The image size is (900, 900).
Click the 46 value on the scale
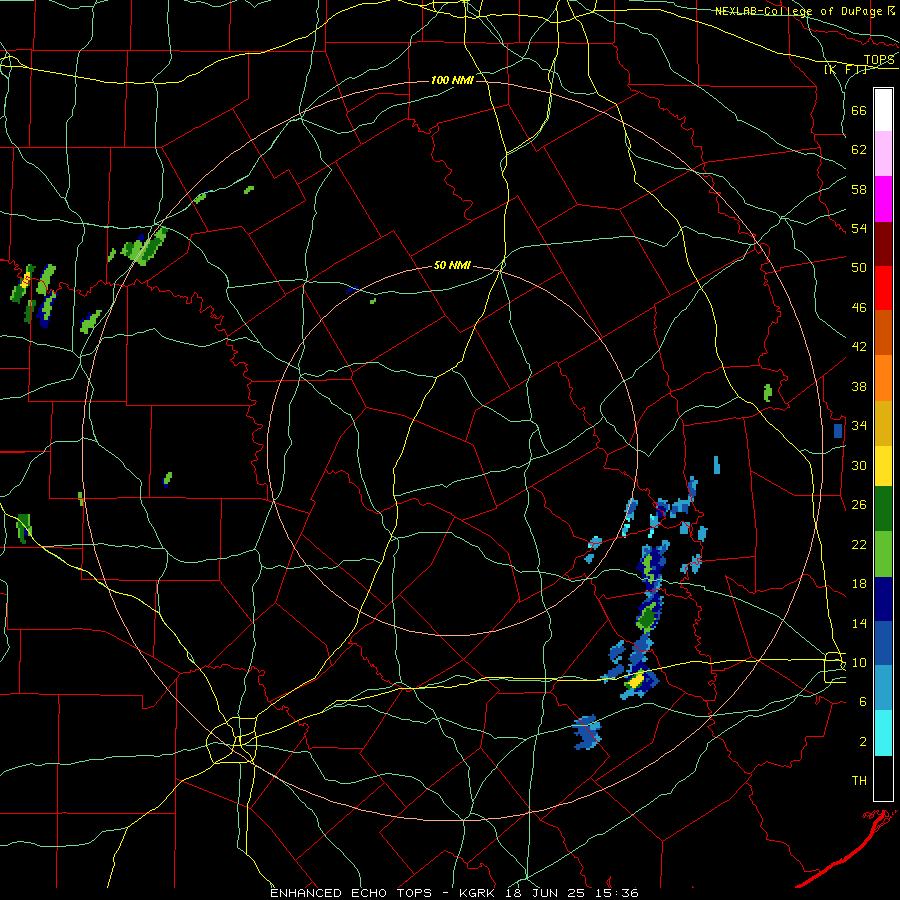click(859, 308)
